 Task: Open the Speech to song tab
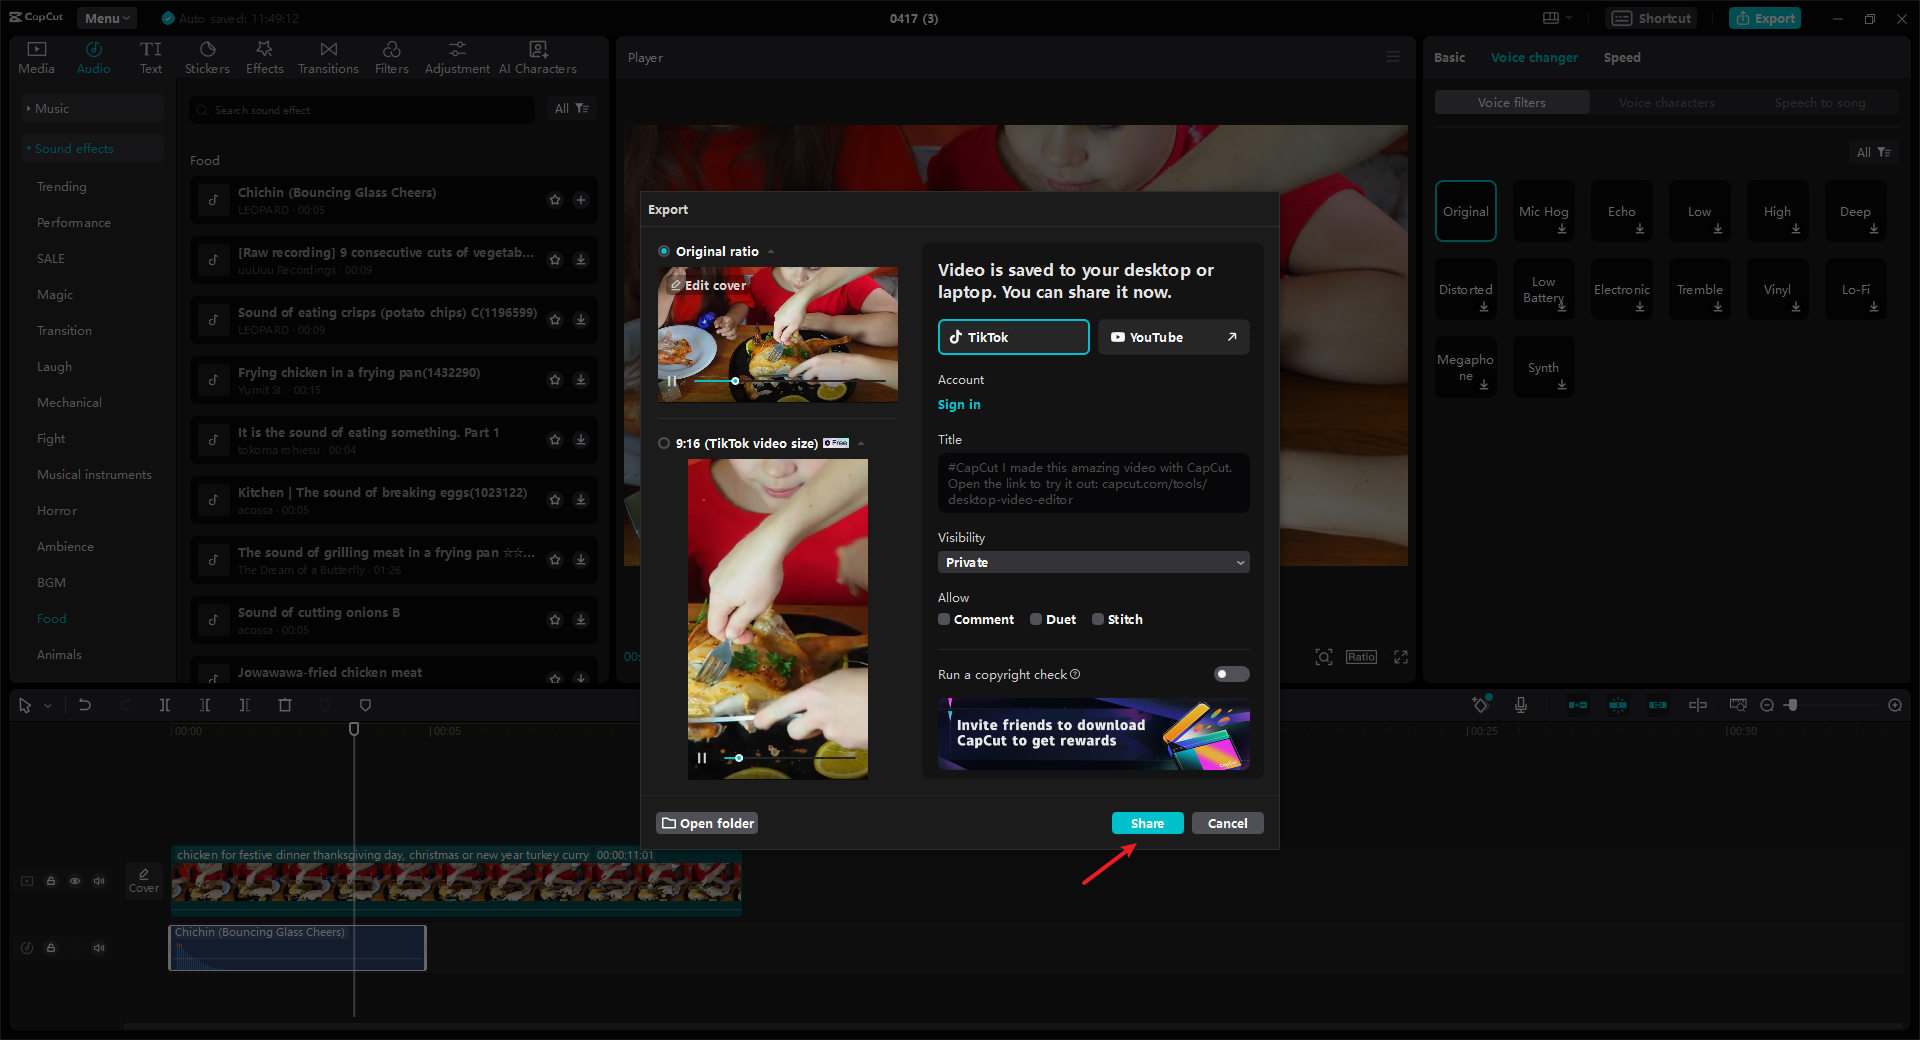[x=1820, y=102]
